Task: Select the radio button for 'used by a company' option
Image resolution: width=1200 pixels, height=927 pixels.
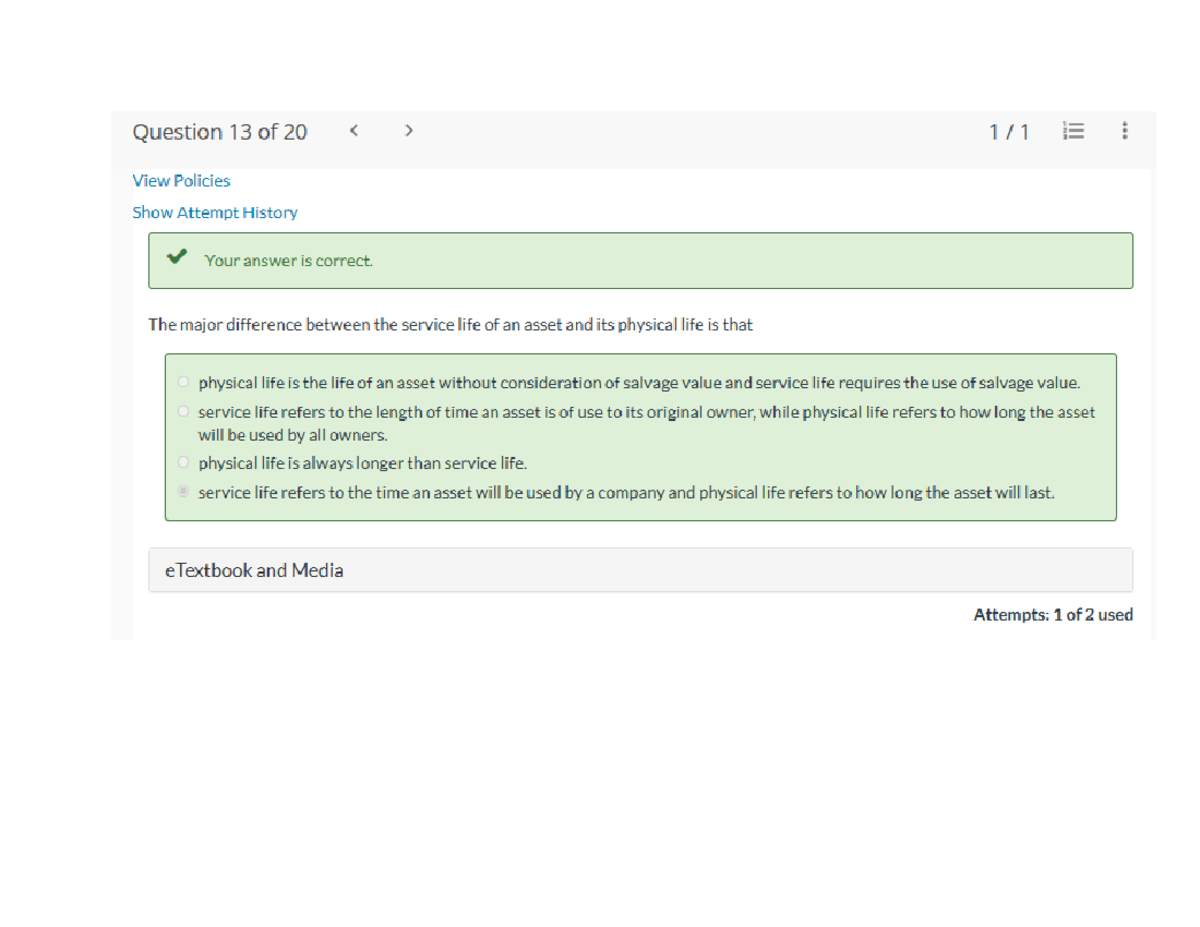Action: 182,492
